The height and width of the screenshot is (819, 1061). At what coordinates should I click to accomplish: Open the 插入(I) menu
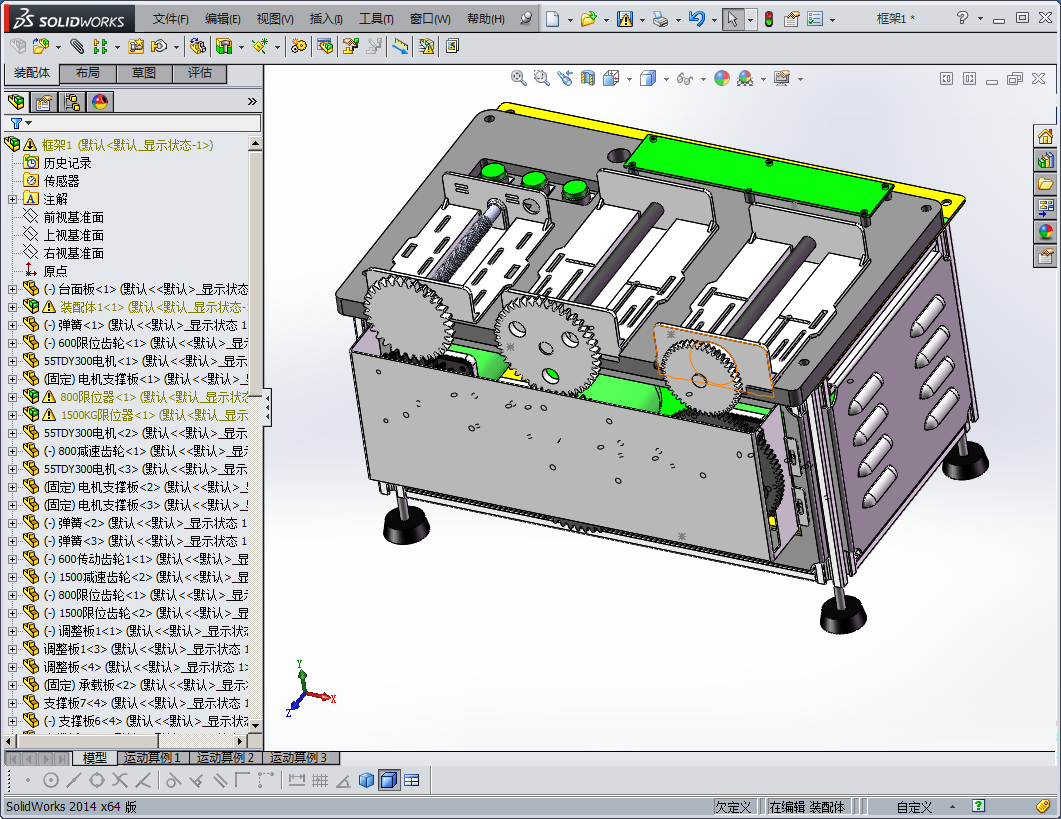326,19
